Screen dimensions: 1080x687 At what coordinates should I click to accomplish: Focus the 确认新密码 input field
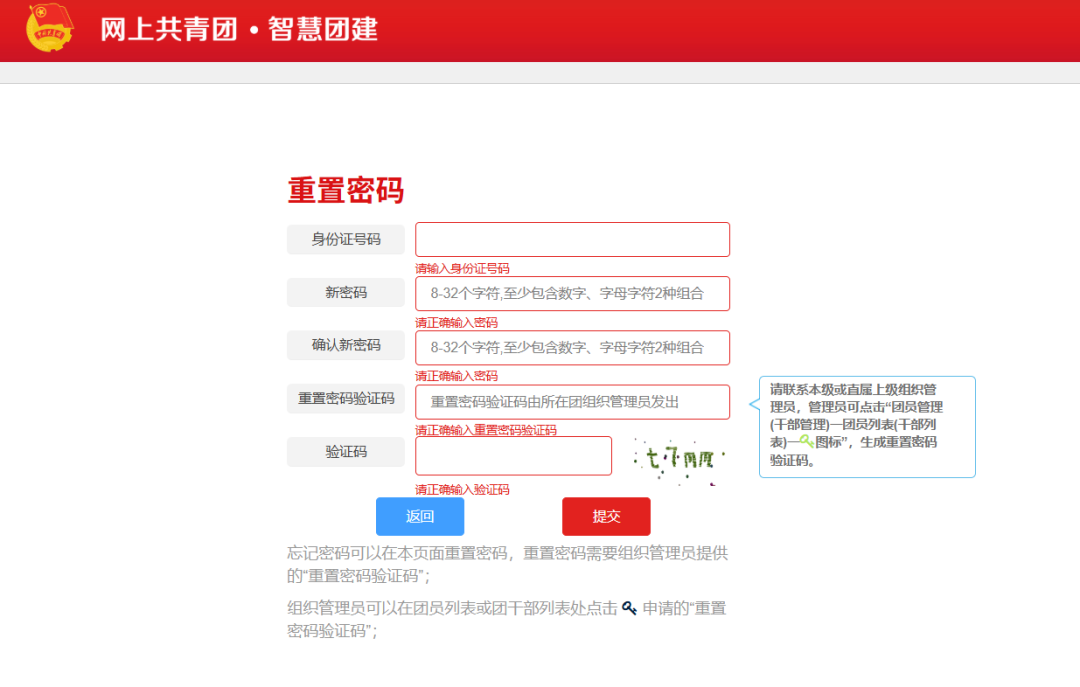[572, 347]
